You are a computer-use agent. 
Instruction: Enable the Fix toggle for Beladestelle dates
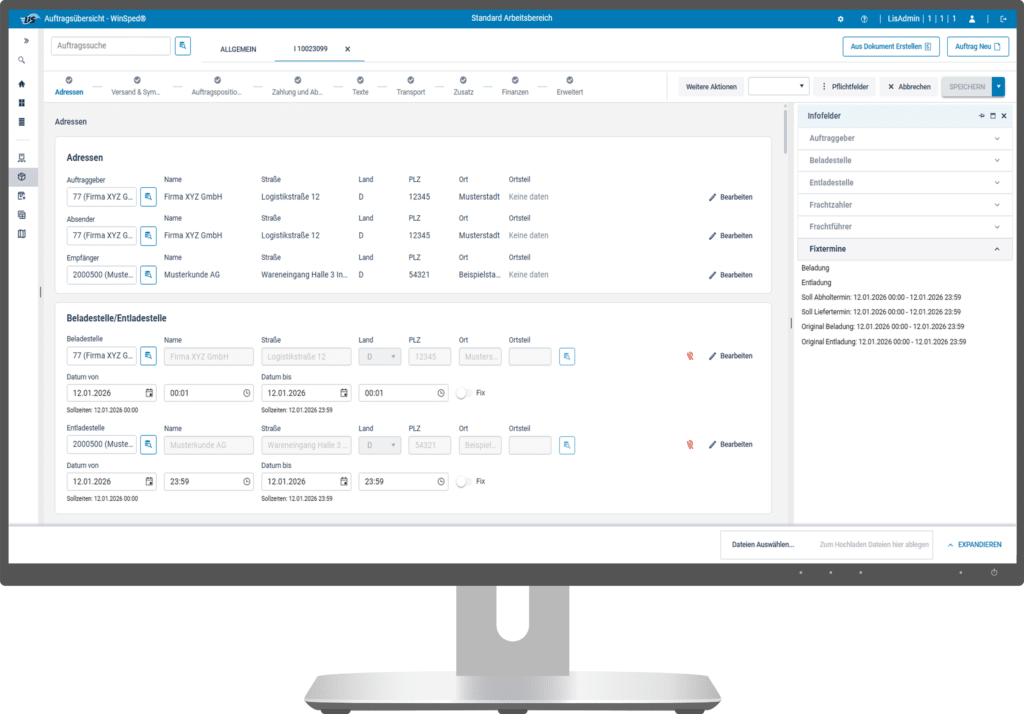[461, 393]
